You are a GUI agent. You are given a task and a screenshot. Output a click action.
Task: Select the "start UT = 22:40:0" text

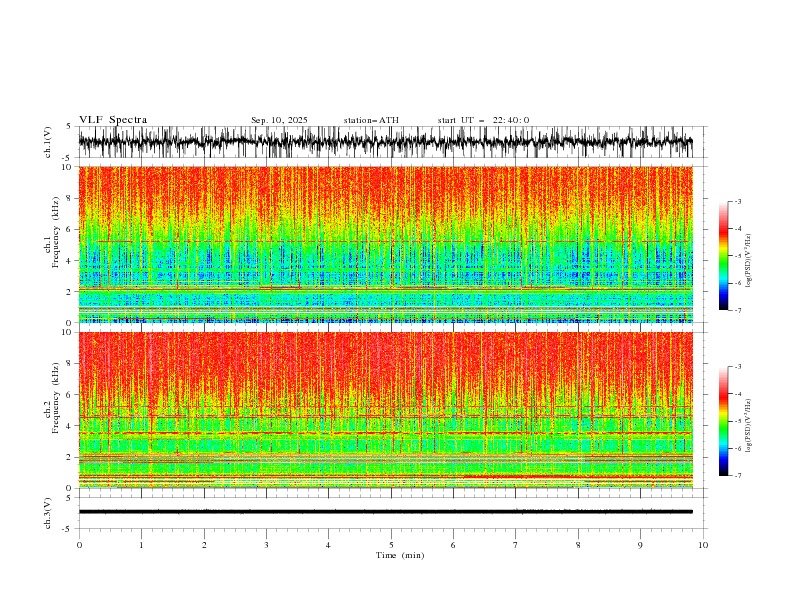pos(483,120)
